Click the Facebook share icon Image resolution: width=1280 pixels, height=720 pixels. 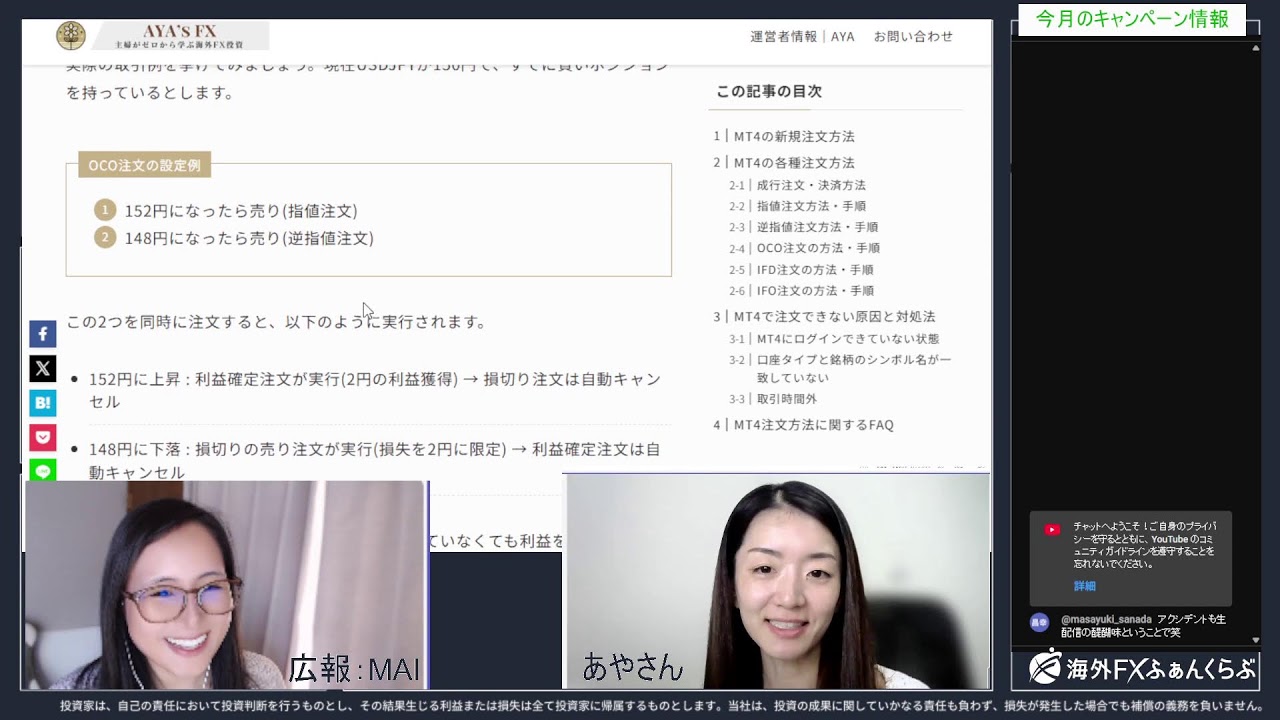pos(42,334)
